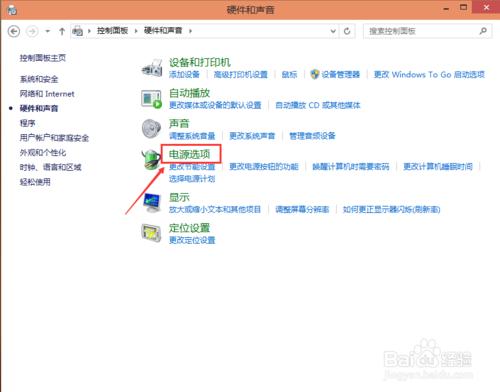Open the 设备和打印机 heading
The image size is (500, 392).
pyautogui.click(x=200, y=62)
